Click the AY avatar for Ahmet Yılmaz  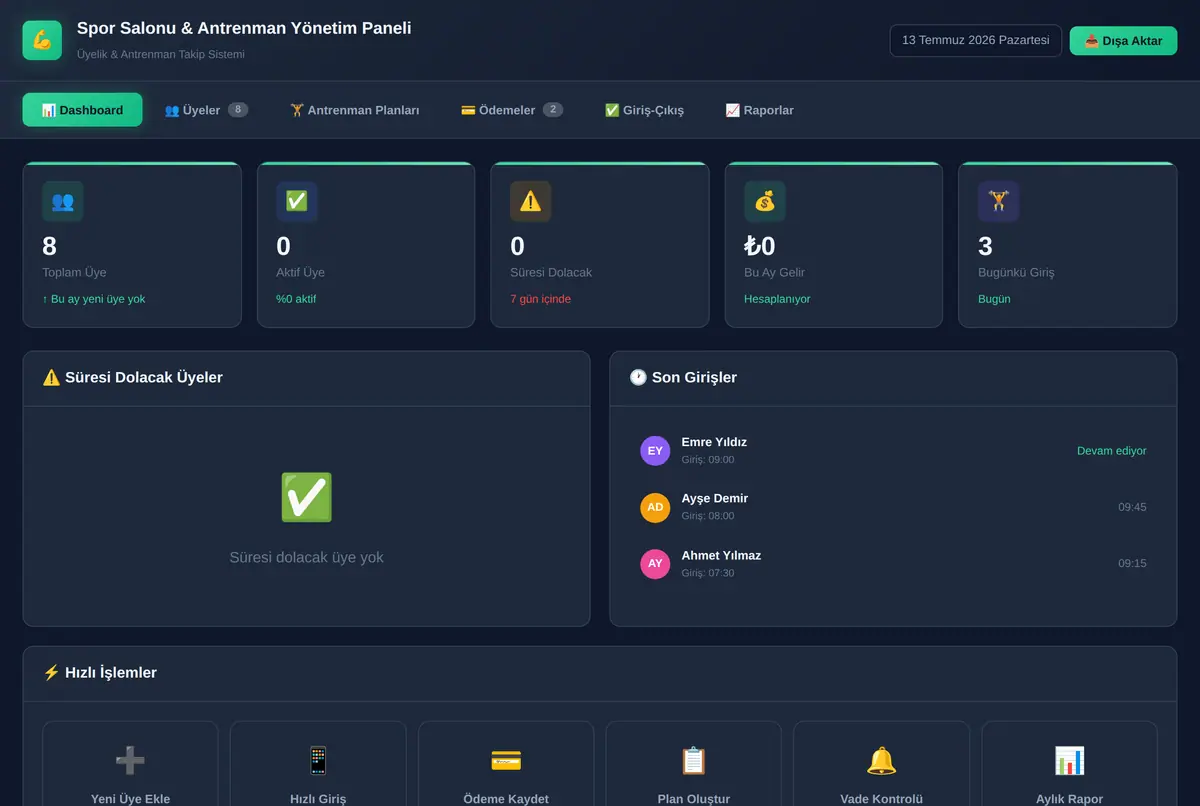point(655,564)
